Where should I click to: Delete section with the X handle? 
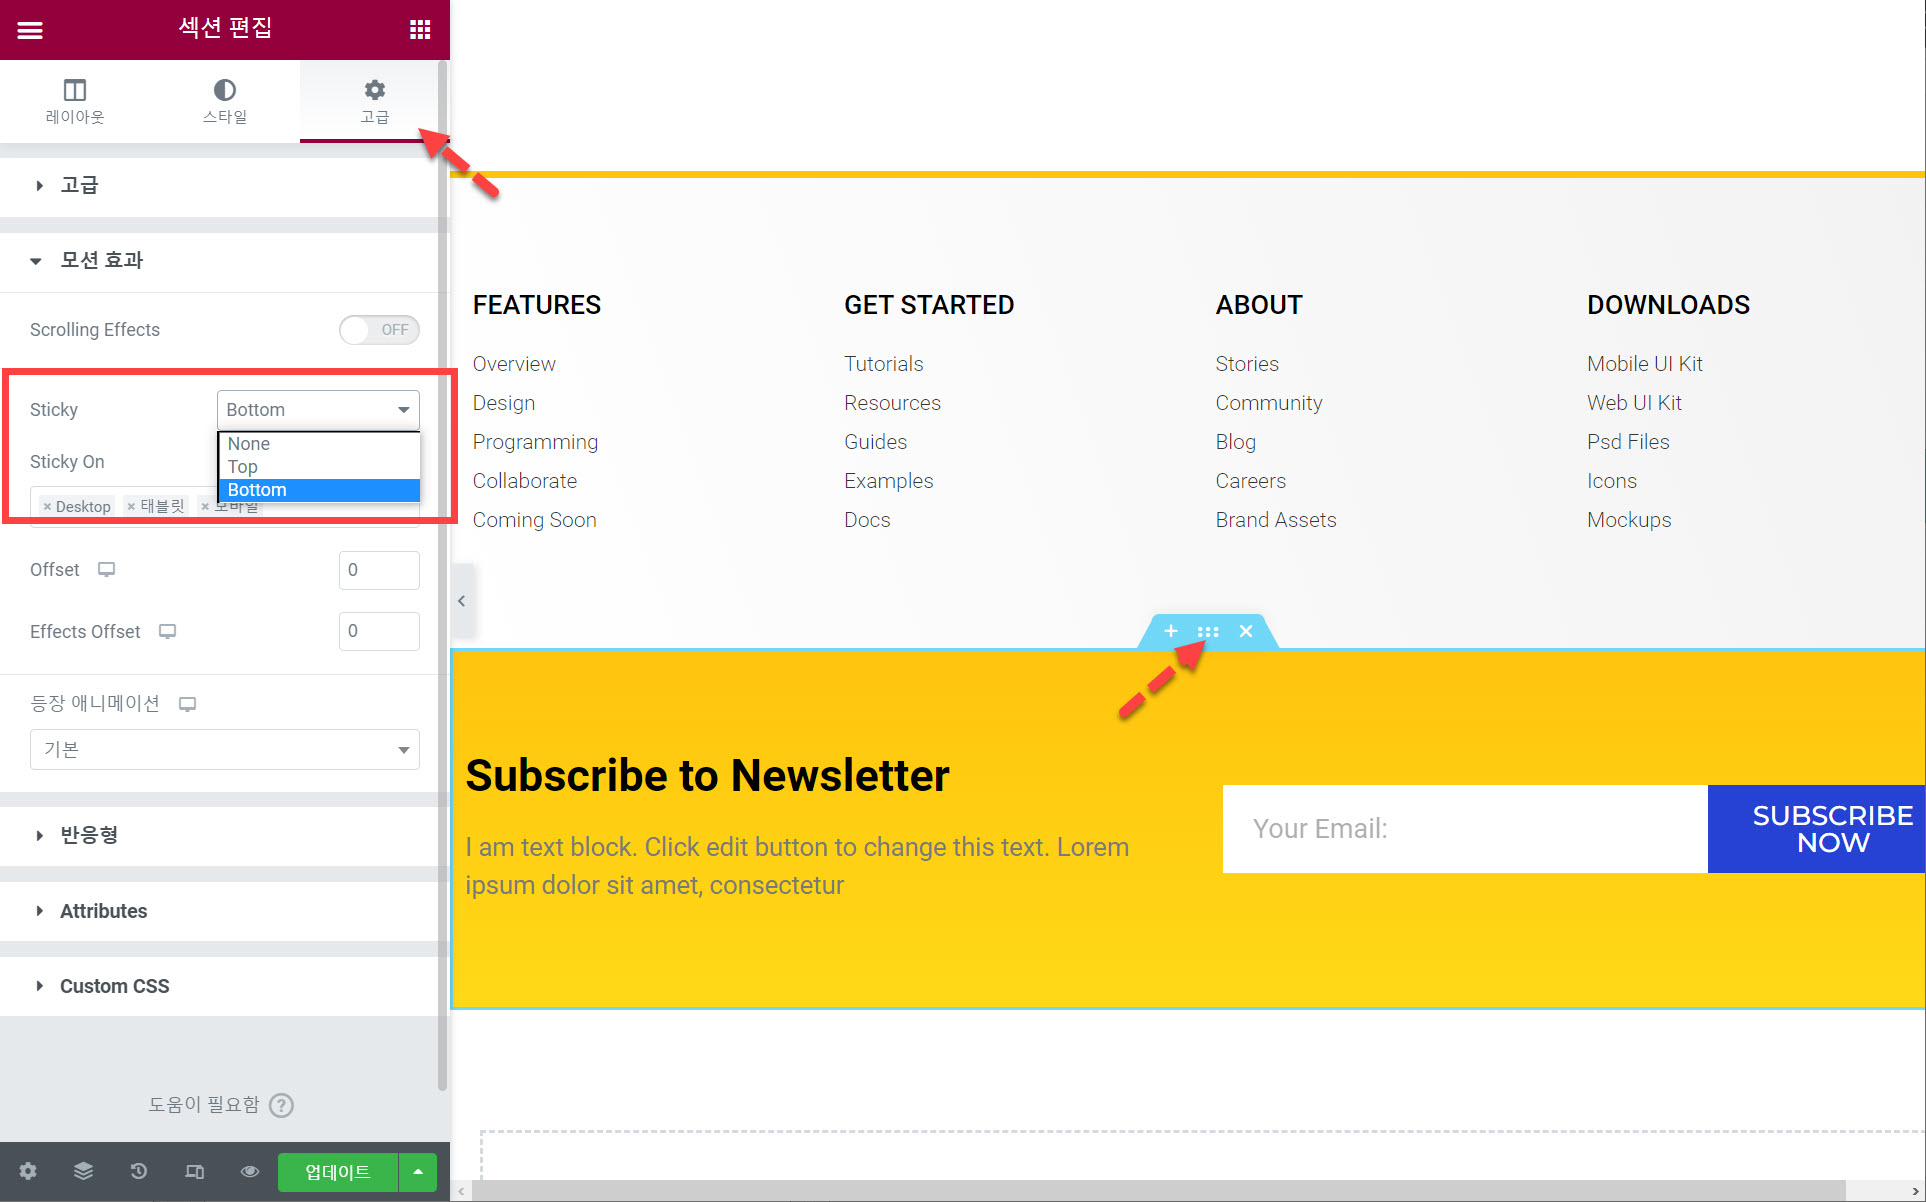click(1246, 631)
